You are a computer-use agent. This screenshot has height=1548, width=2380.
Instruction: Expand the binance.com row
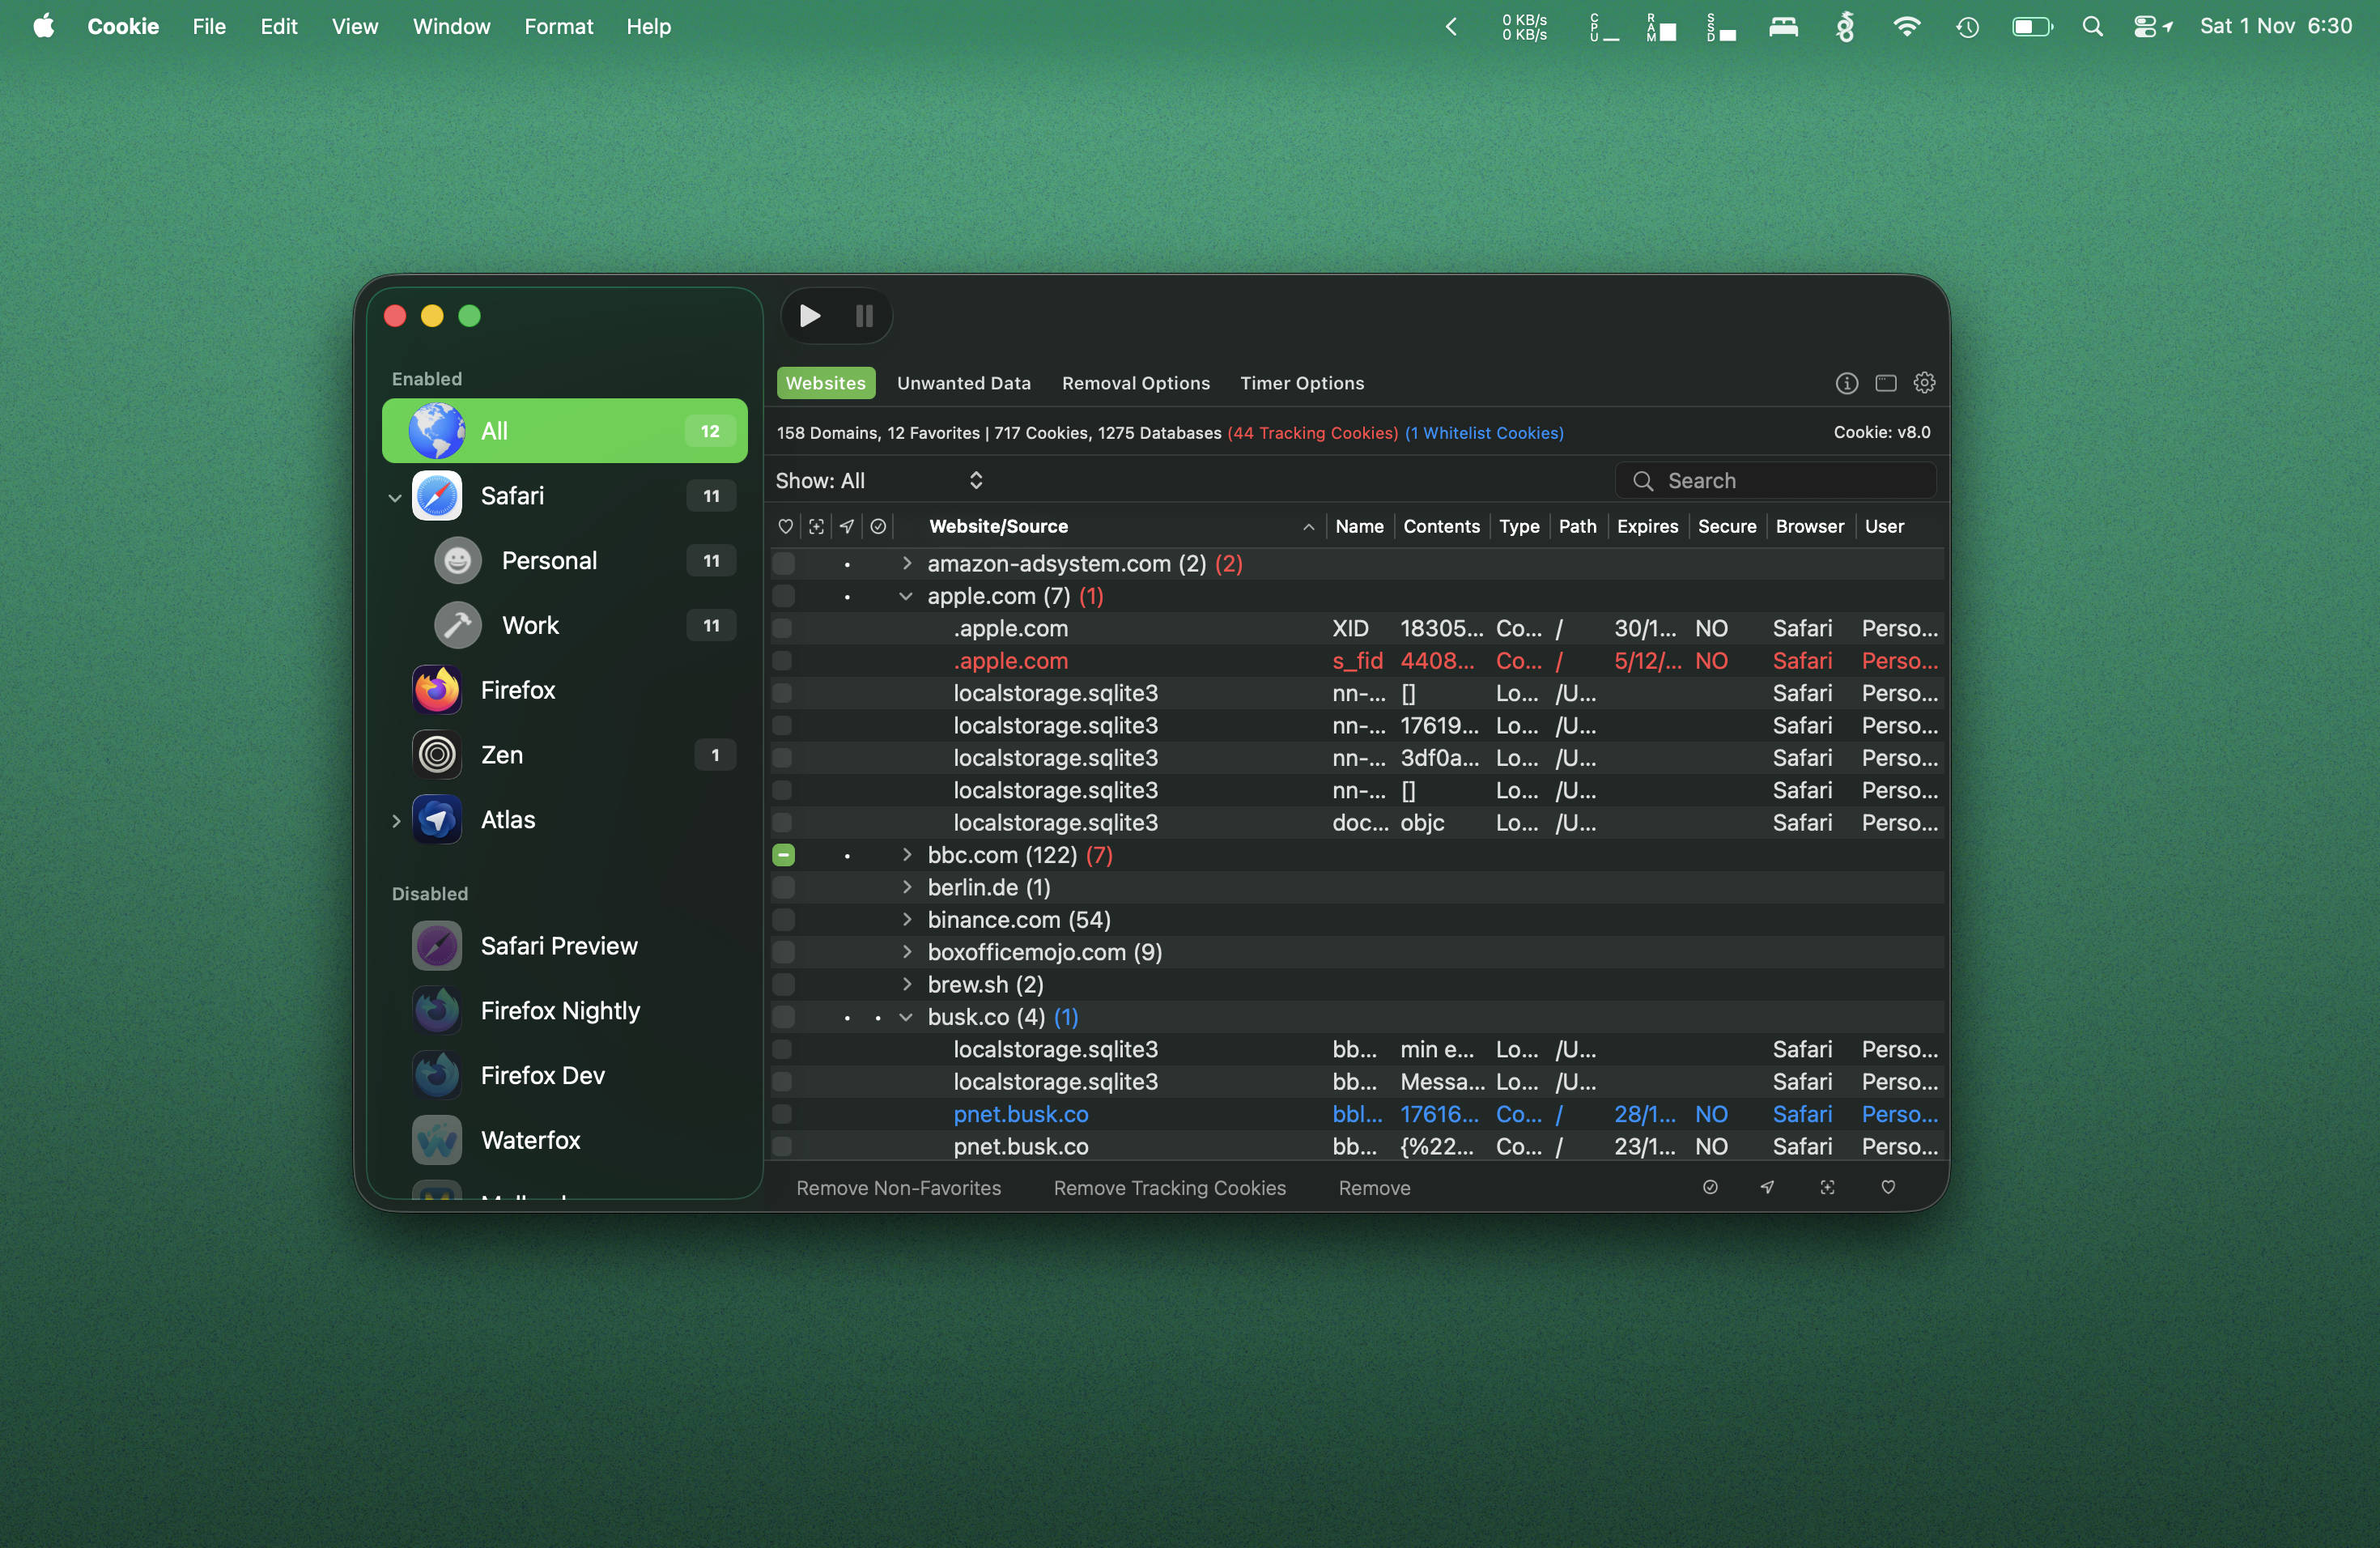tap(907, 920)
